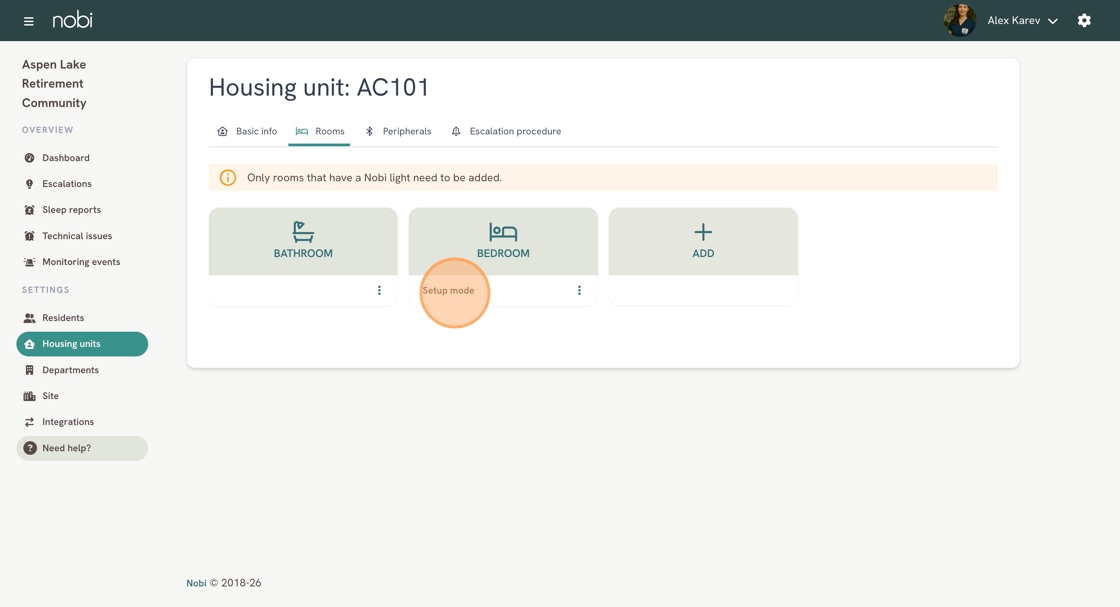Open settings gear in top bar

coord(1084,20)
